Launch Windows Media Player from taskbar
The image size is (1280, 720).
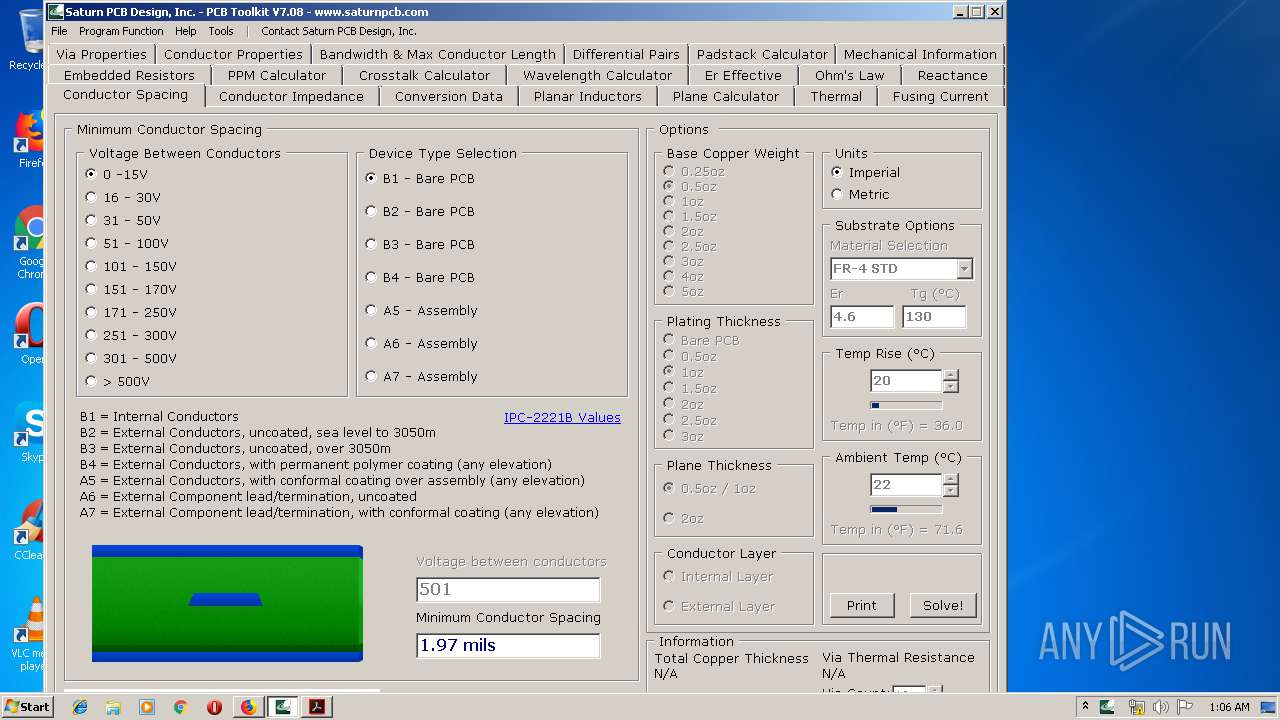[147, 707]
